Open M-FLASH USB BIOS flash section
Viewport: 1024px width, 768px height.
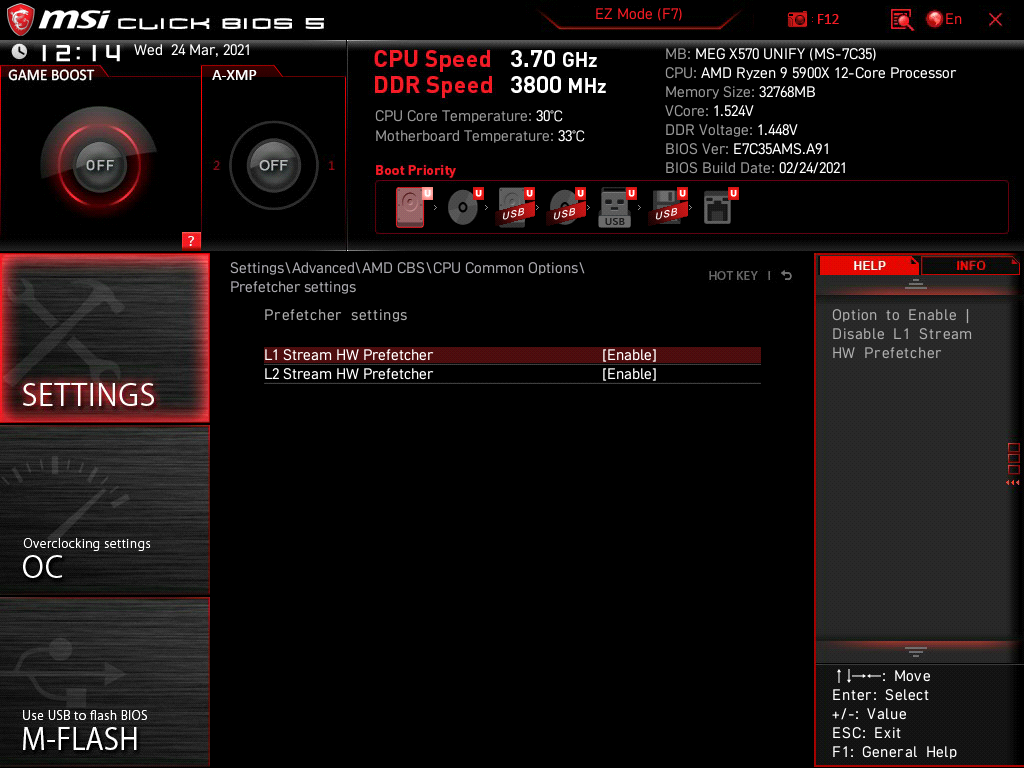(x=104, y=682)
